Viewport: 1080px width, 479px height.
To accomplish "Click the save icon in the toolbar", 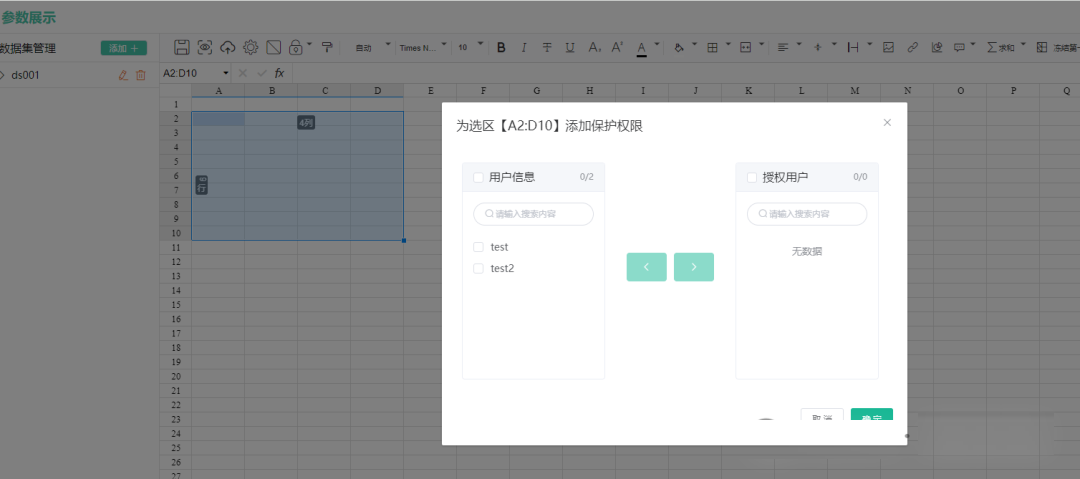I will [182, 47].
